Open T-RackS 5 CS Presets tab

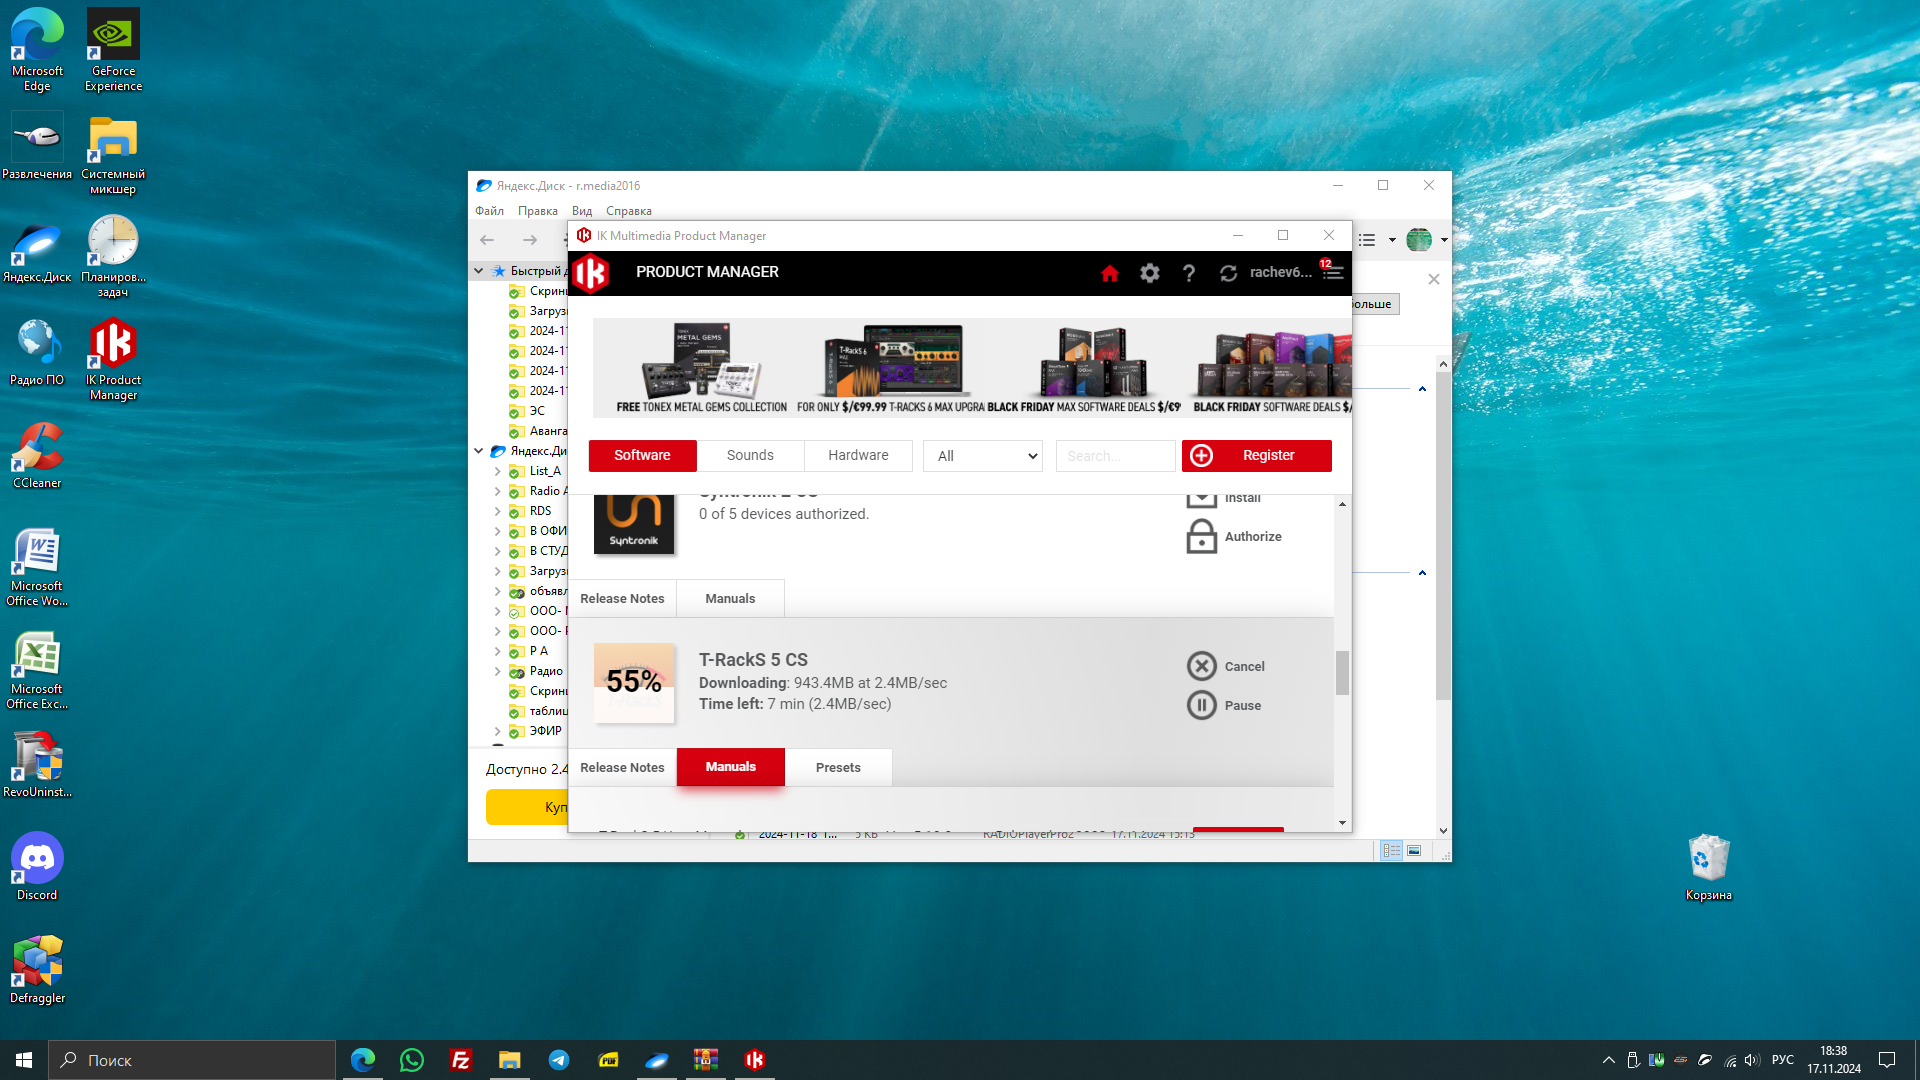pos(838,767)
